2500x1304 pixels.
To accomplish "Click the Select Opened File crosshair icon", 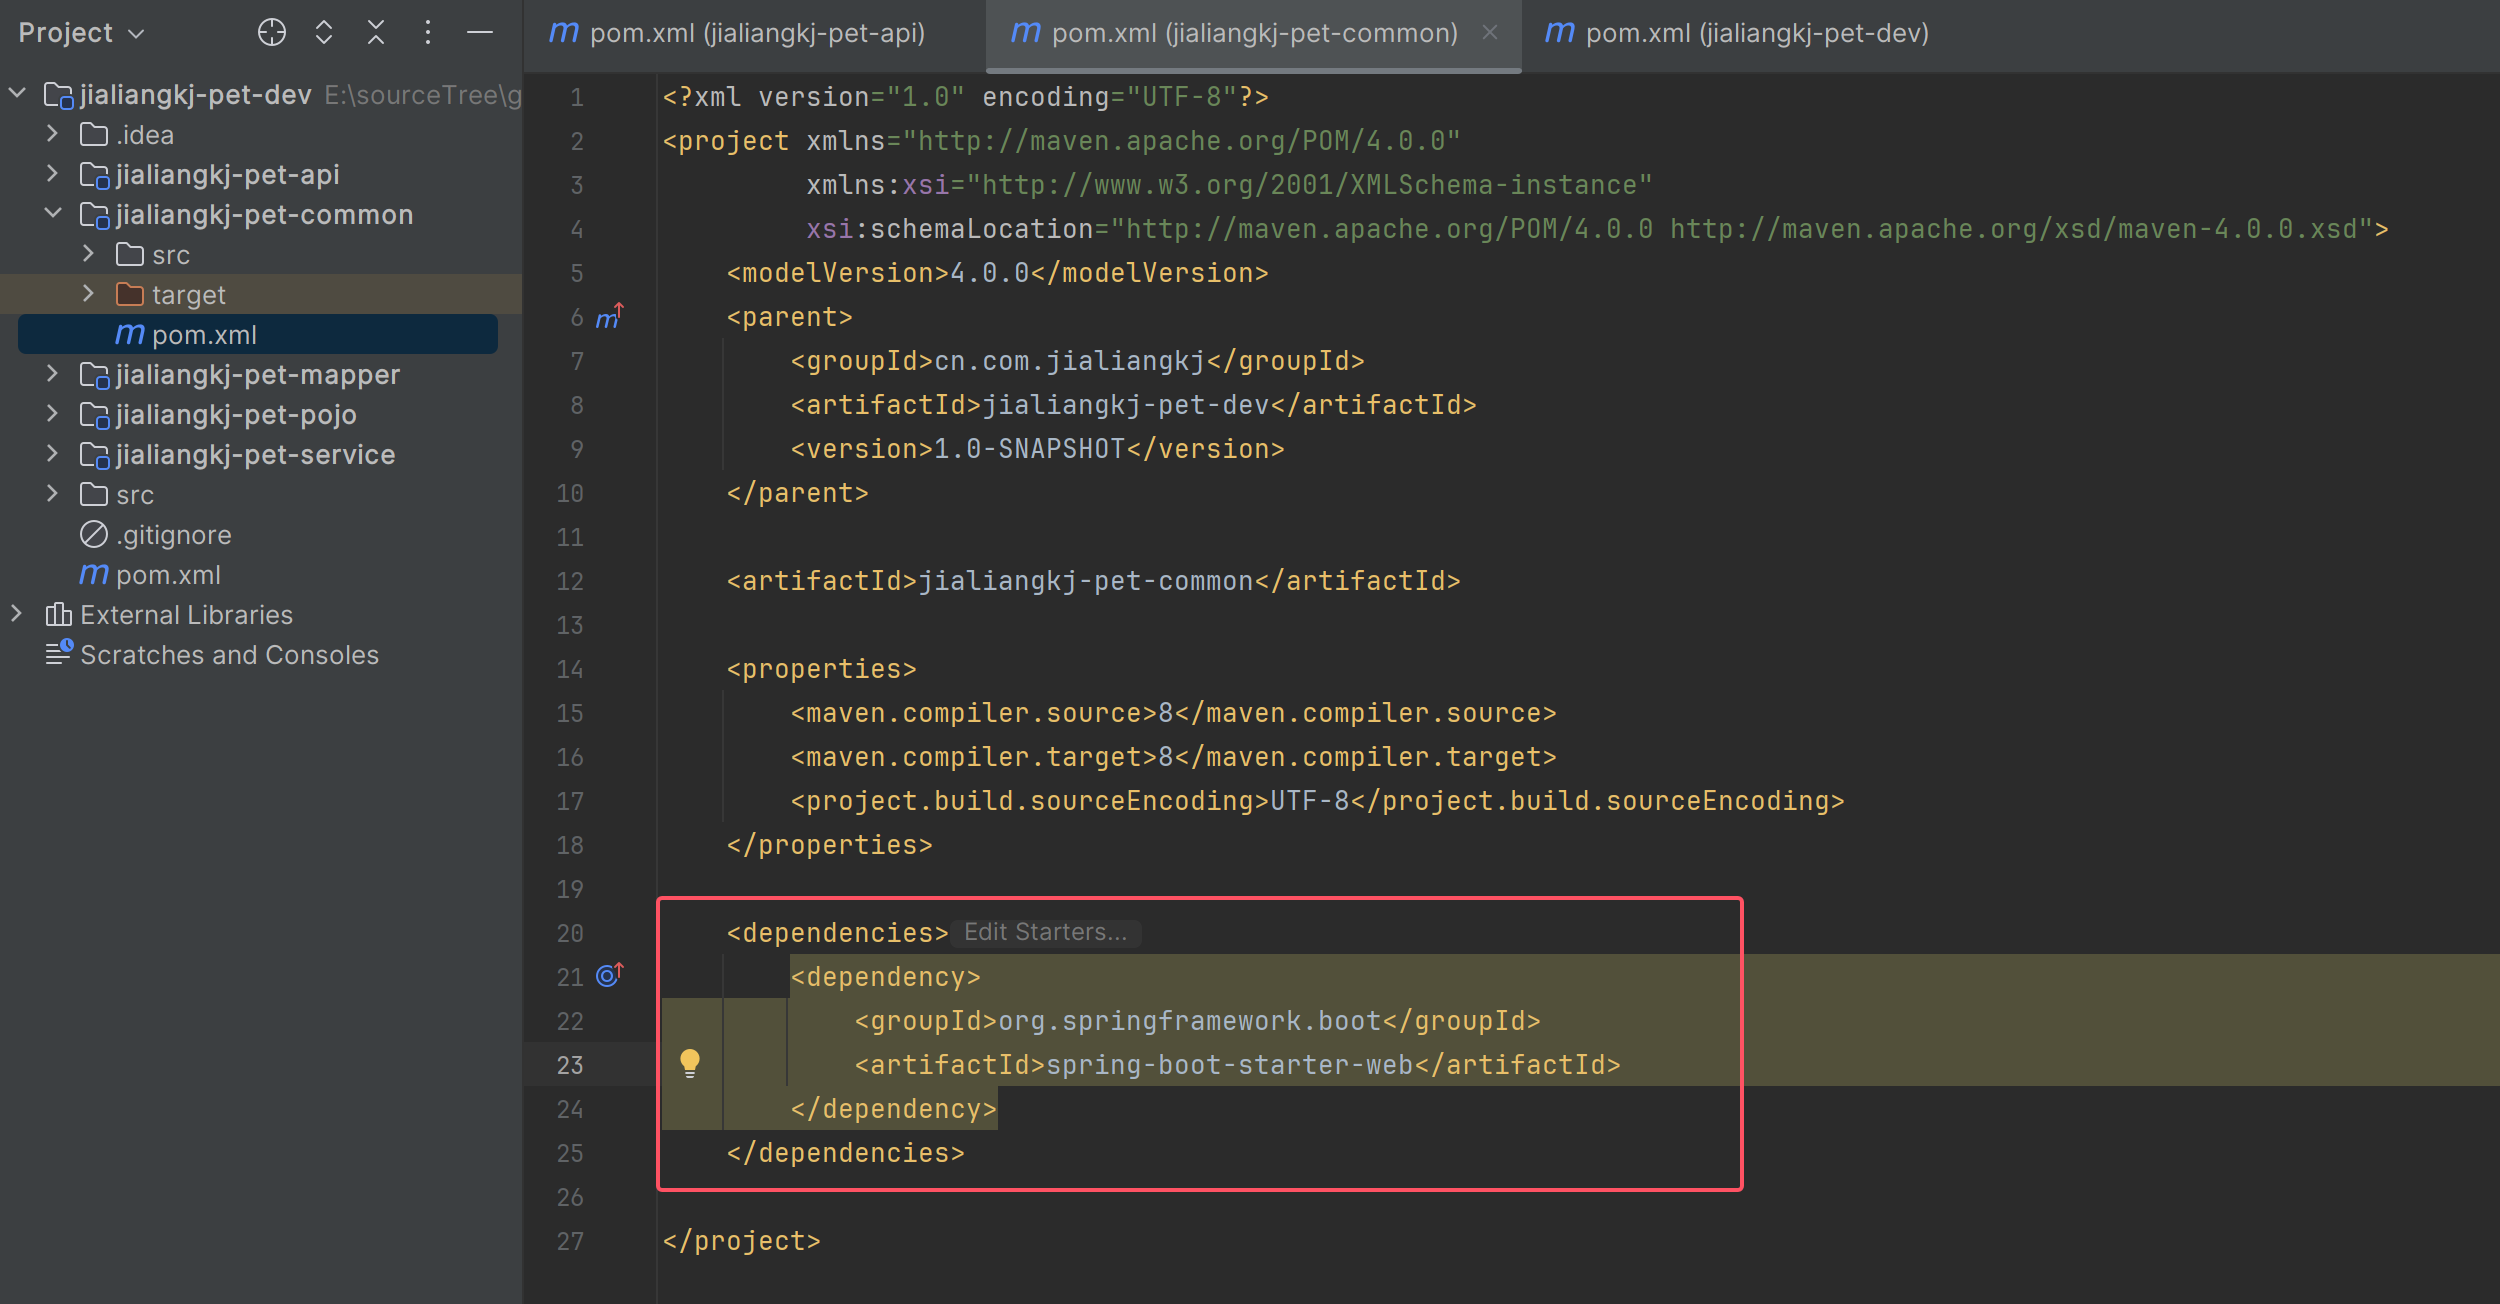I will click(271, 33).
